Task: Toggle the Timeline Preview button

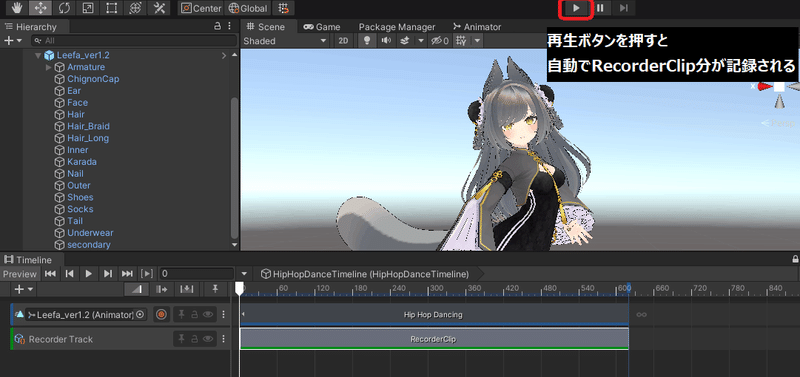Action: (x=19, y=274)
